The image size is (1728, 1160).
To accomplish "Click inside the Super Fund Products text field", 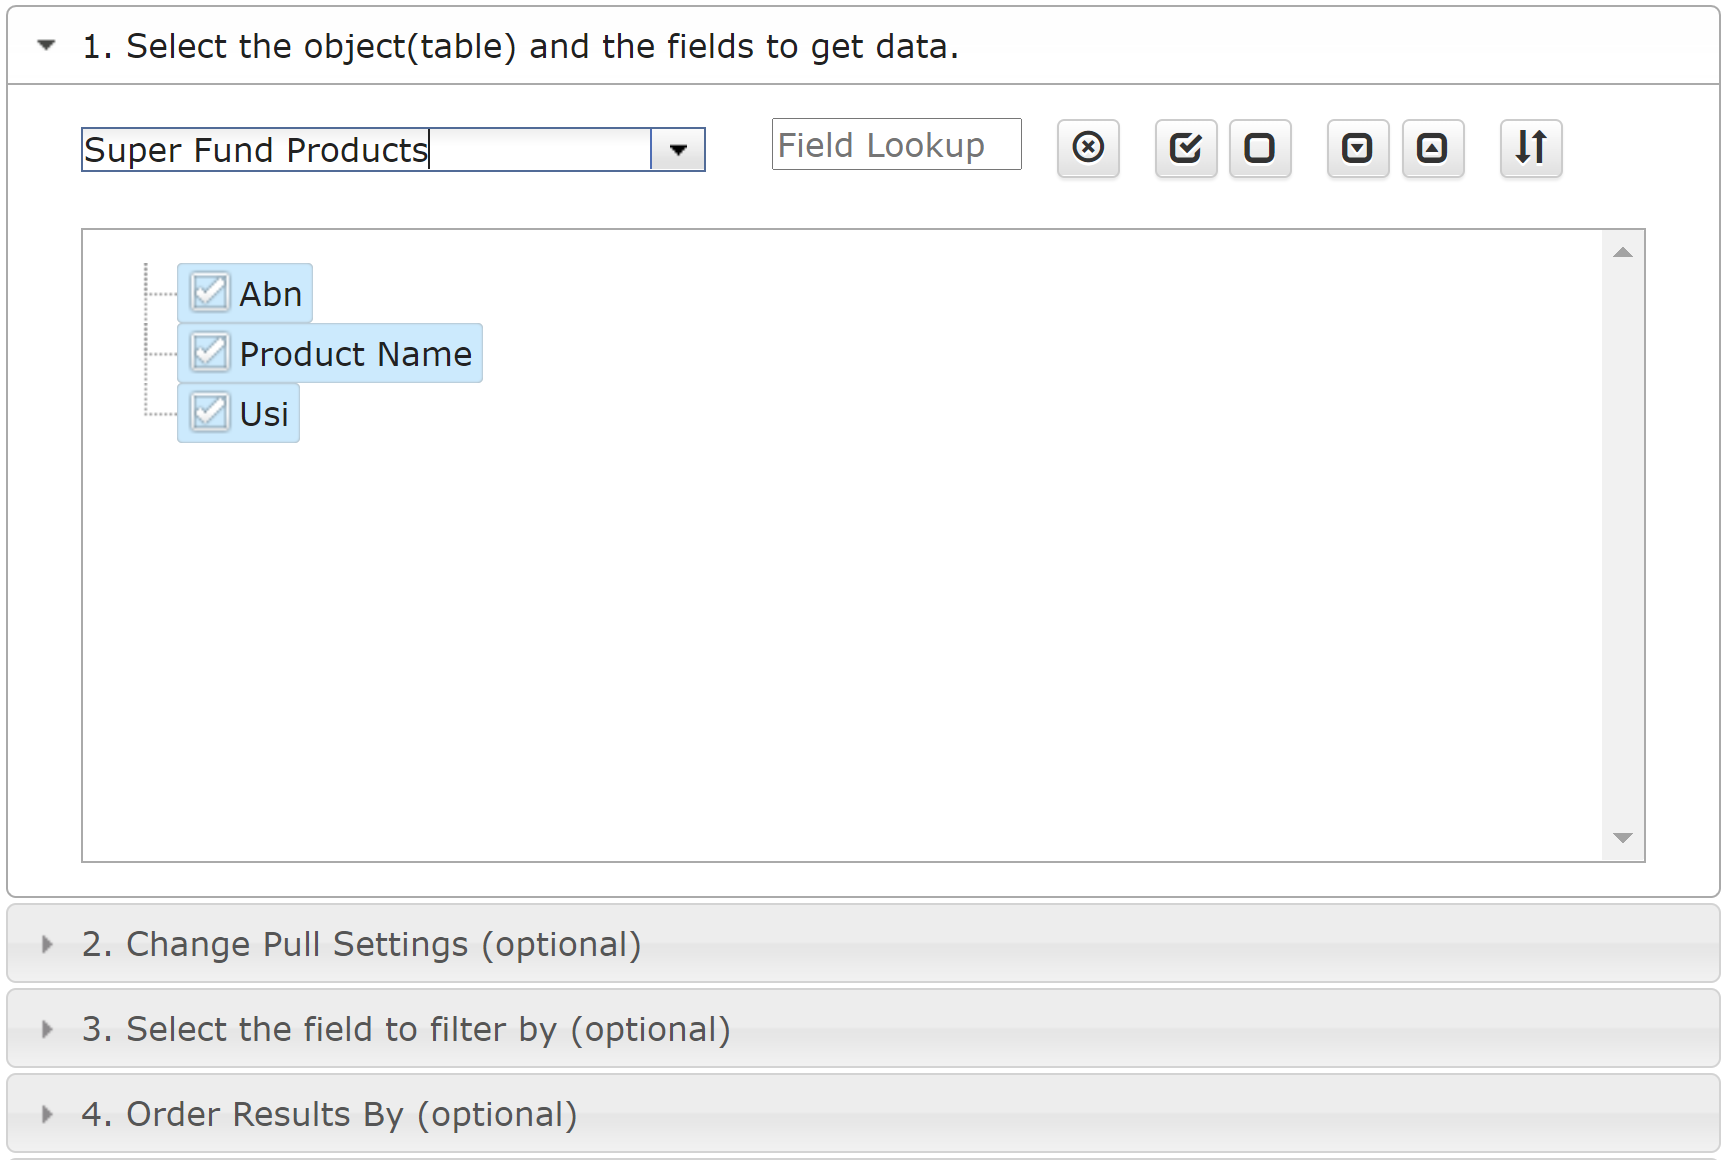I will point(366,150).
